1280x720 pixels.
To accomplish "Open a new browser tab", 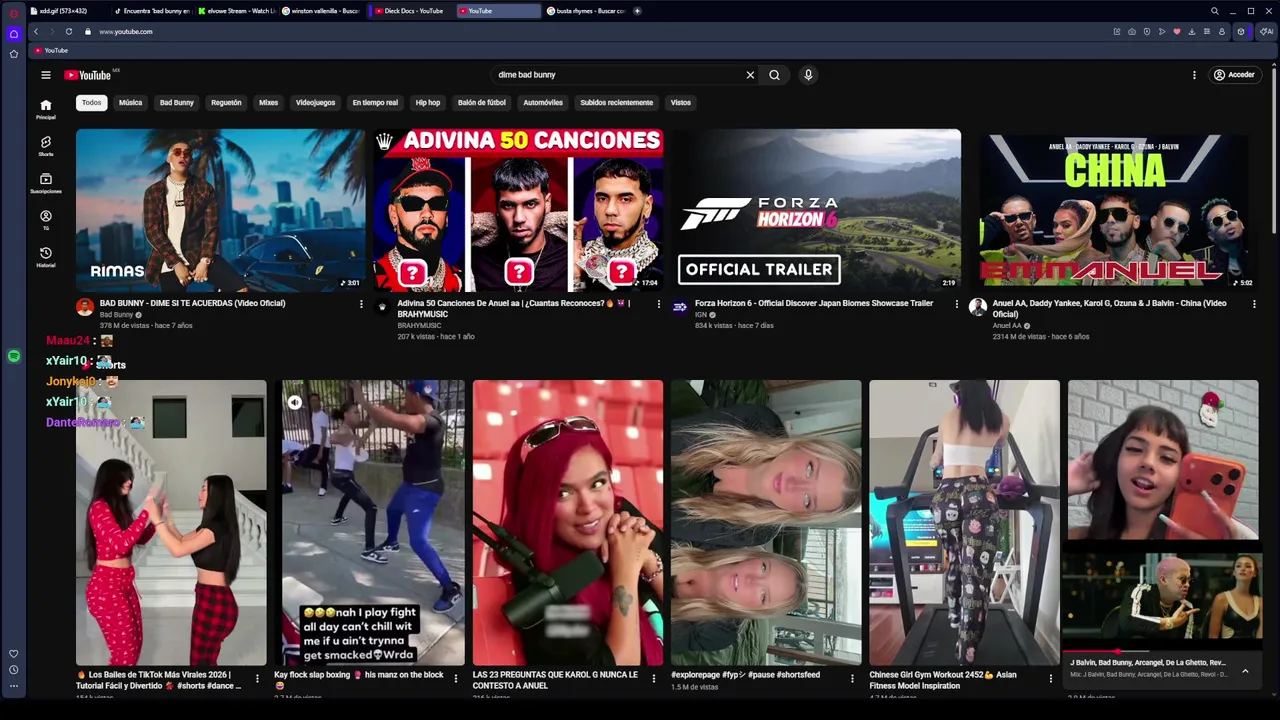I will tap(637, 11).
